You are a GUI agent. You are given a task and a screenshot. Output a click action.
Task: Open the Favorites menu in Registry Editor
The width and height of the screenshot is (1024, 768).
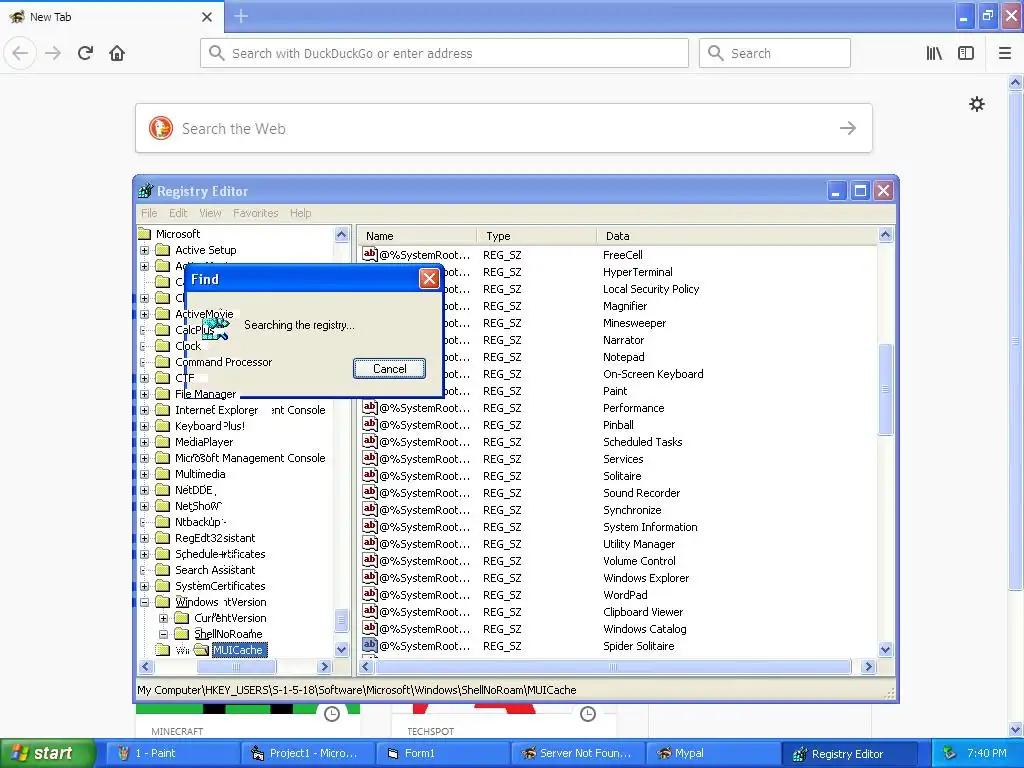(255, 213)
